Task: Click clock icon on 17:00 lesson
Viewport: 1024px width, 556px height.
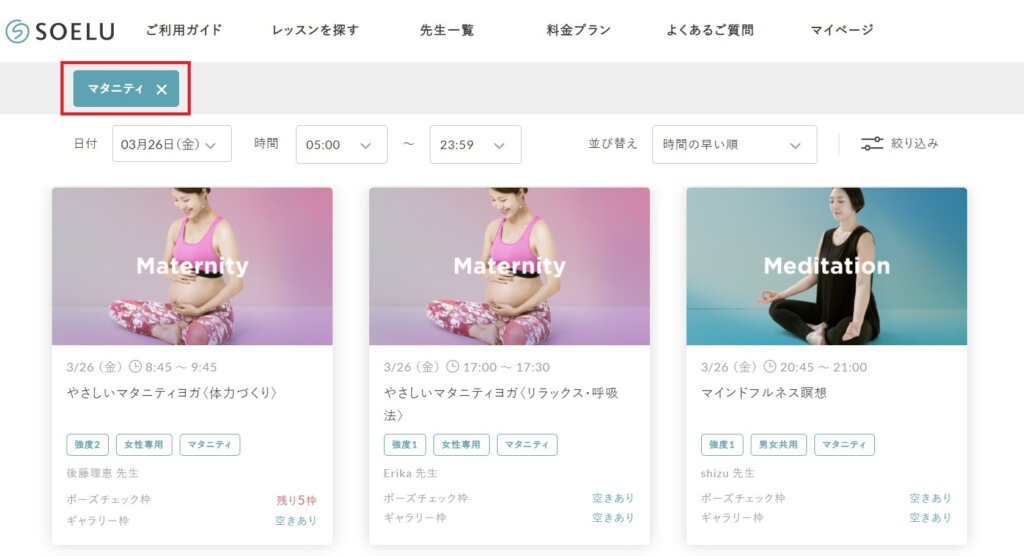Action: [453, 367]
